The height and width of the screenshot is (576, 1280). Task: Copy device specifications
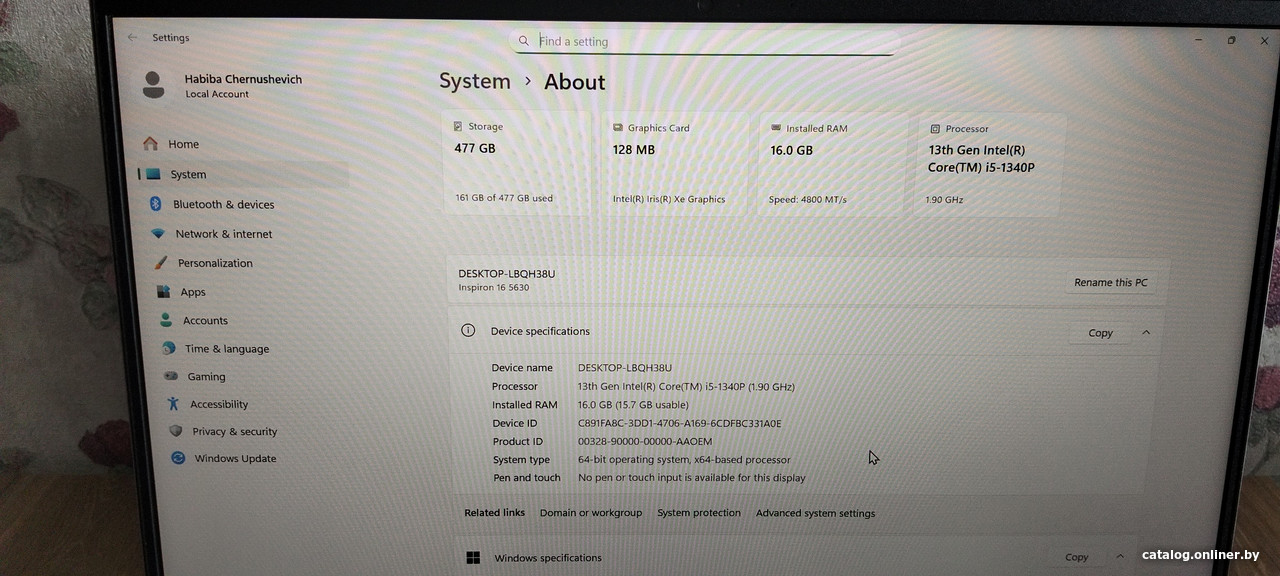[1100, 333]
